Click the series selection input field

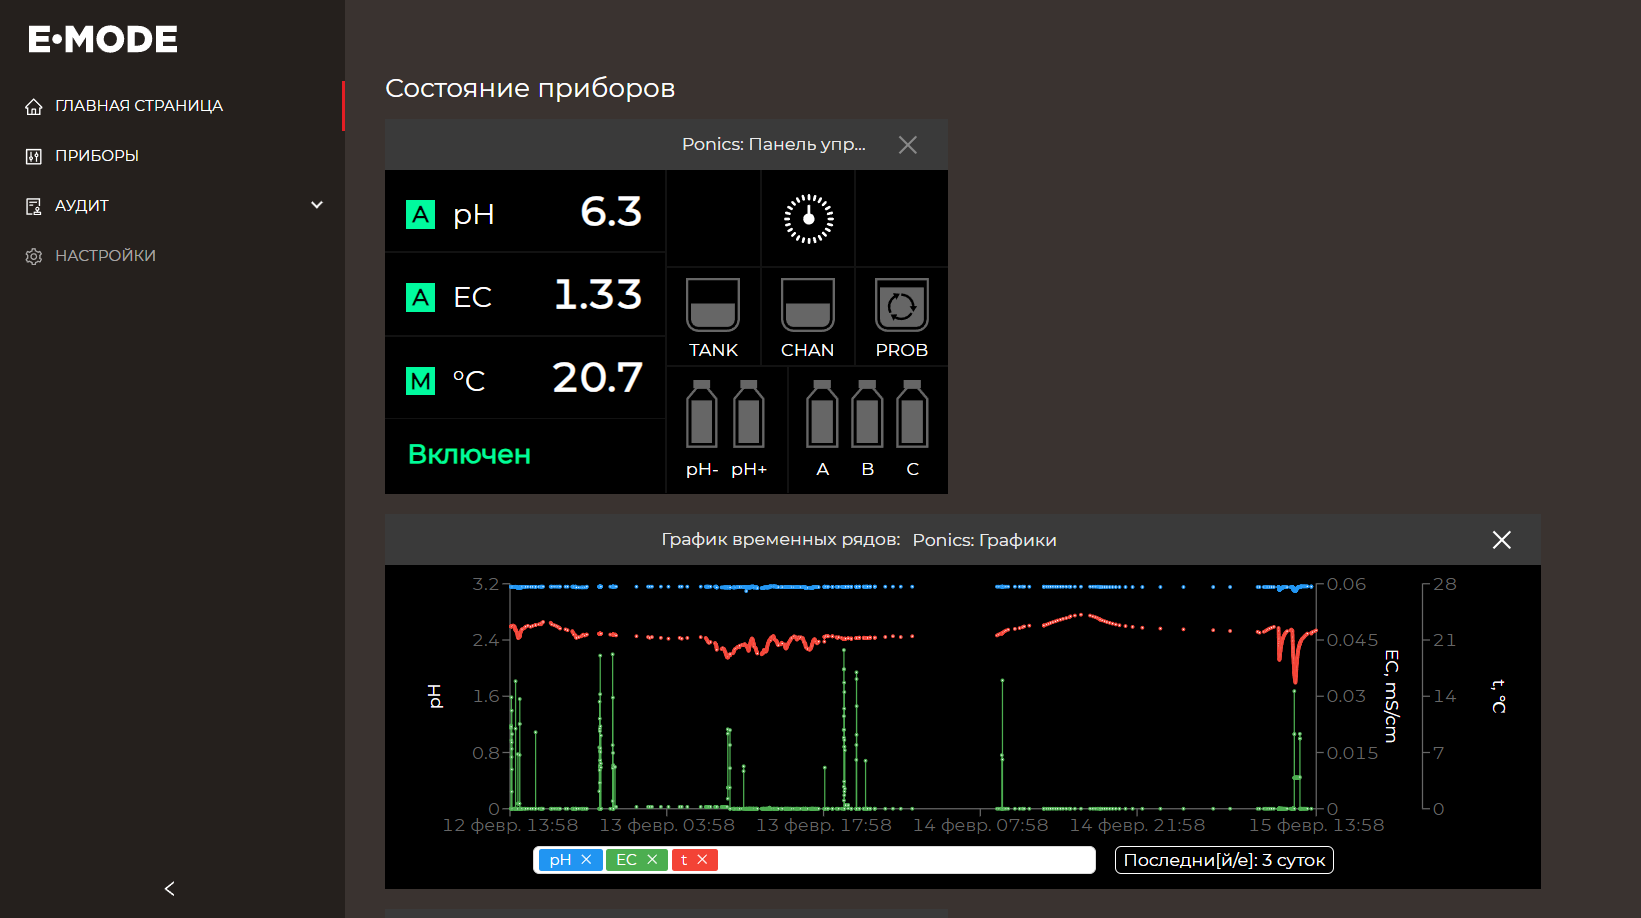[x=904, y=860]
